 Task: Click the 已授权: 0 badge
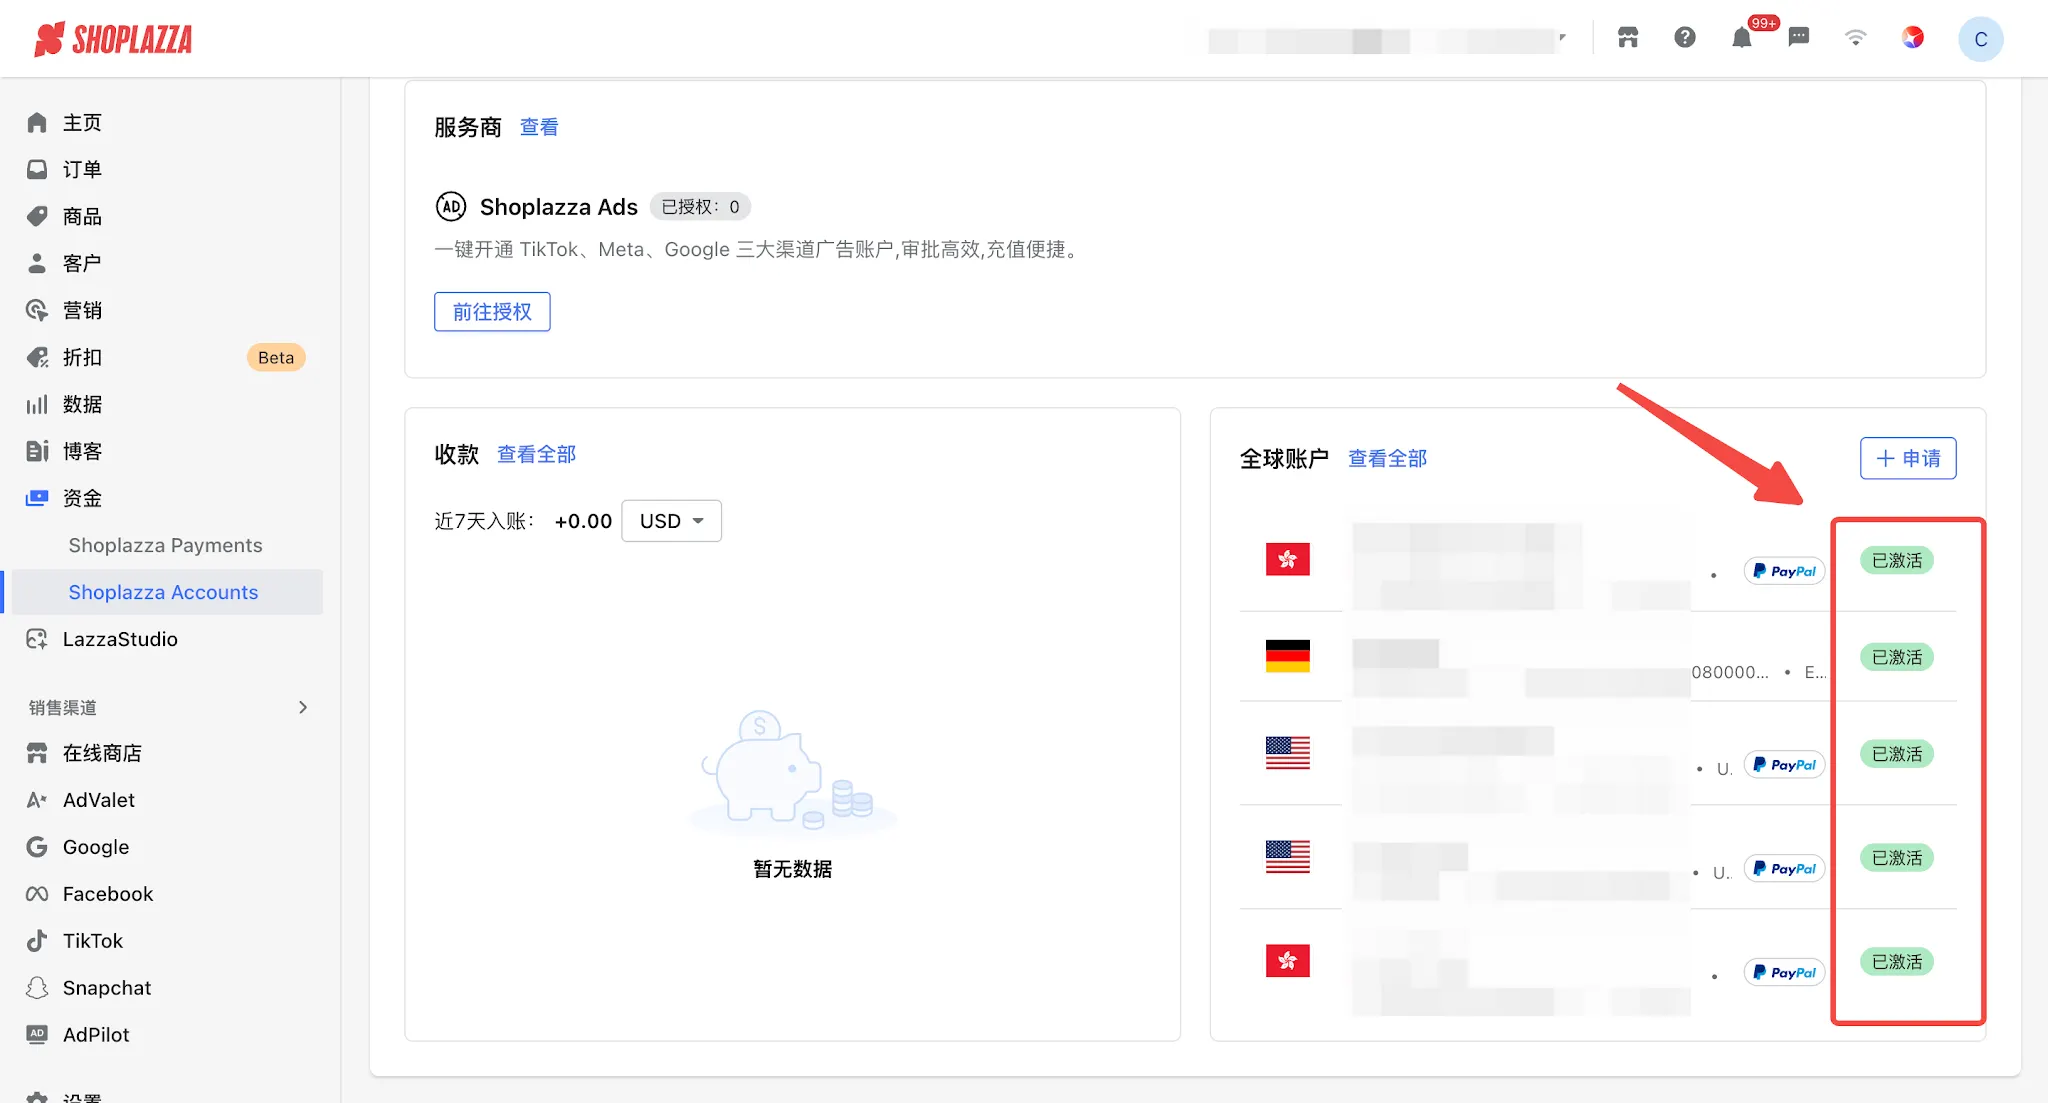point(700,207)
